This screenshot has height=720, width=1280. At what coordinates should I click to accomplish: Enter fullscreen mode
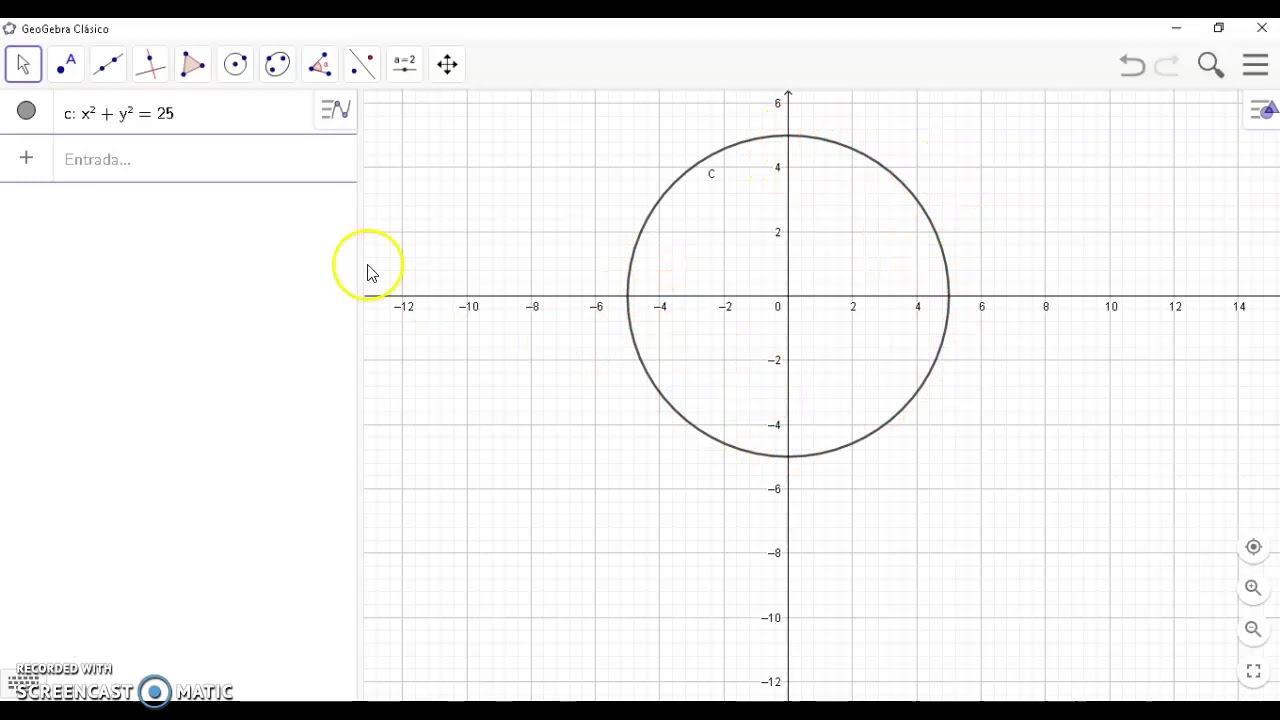[x=1253, y=671]
